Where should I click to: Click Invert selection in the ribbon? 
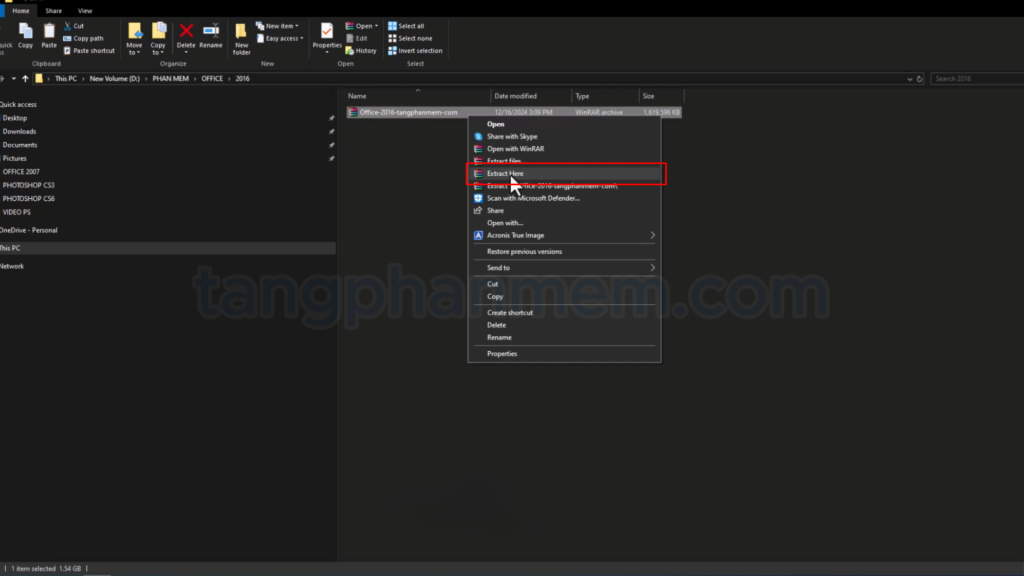(415, 51)
